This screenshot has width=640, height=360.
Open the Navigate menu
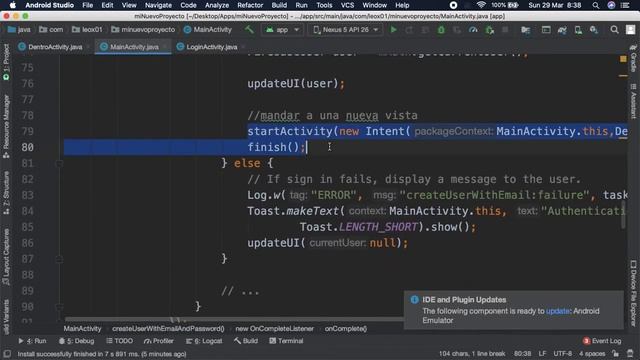coord(158,5)
